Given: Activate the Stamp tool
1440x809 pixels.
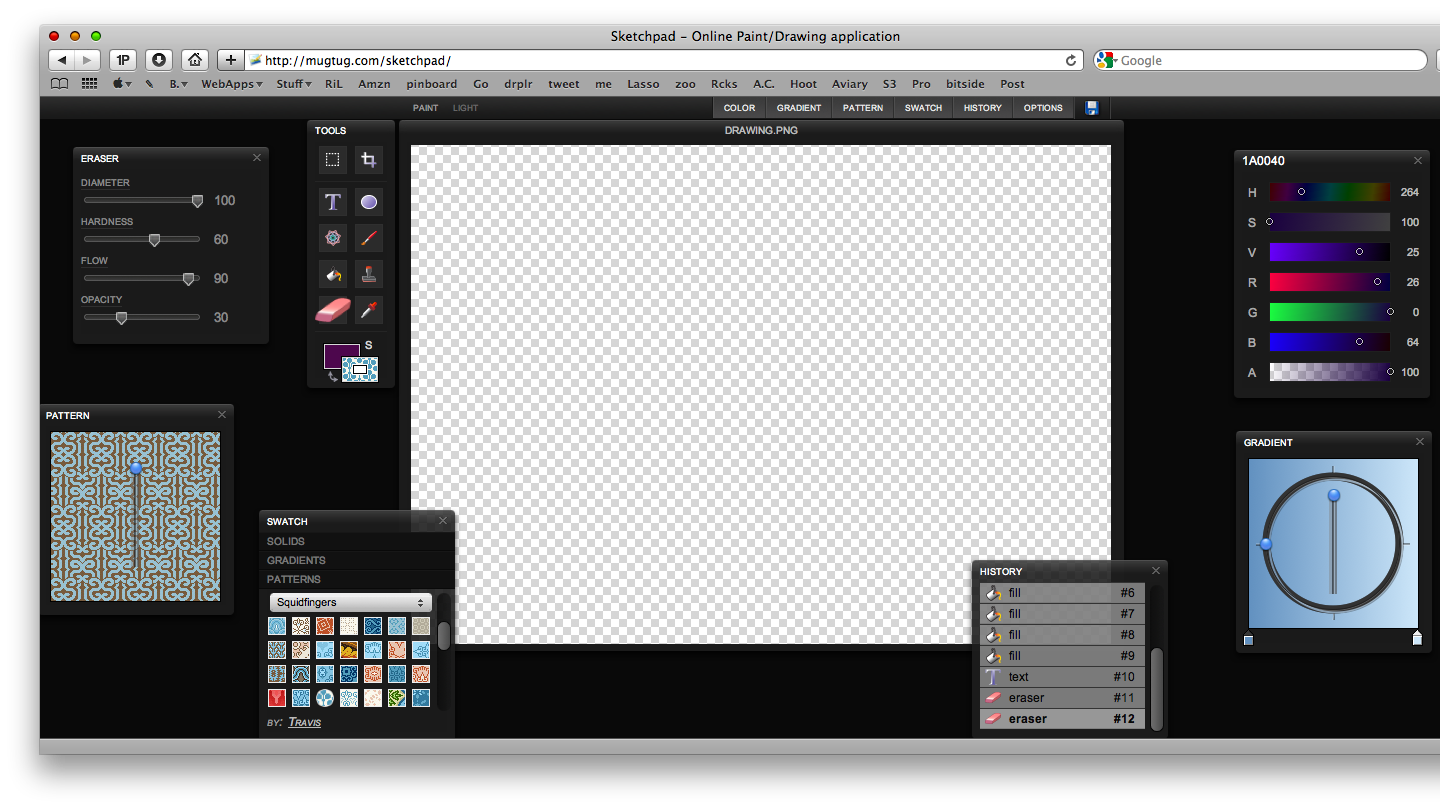Looking at the screenshot, I should click(368, 273).
